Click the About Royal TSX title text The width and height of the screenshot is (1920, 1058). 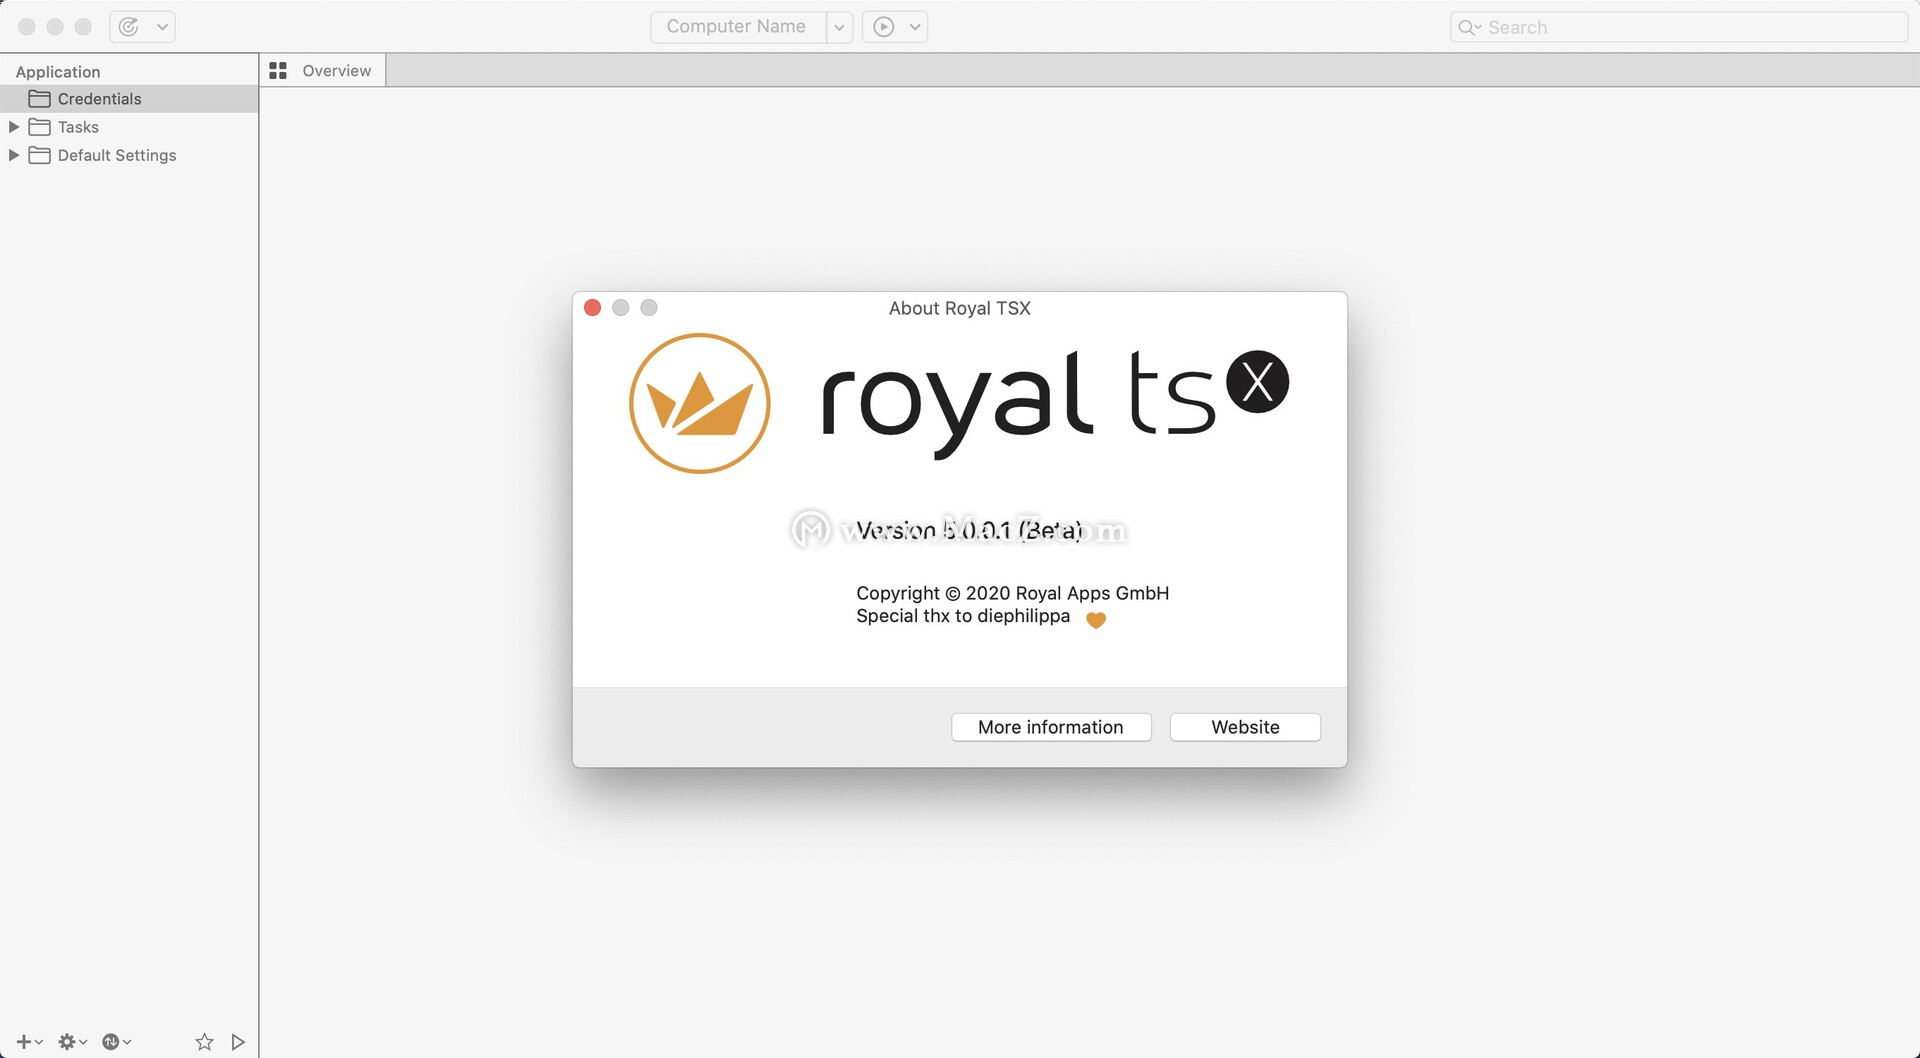(x=960, y=308)
